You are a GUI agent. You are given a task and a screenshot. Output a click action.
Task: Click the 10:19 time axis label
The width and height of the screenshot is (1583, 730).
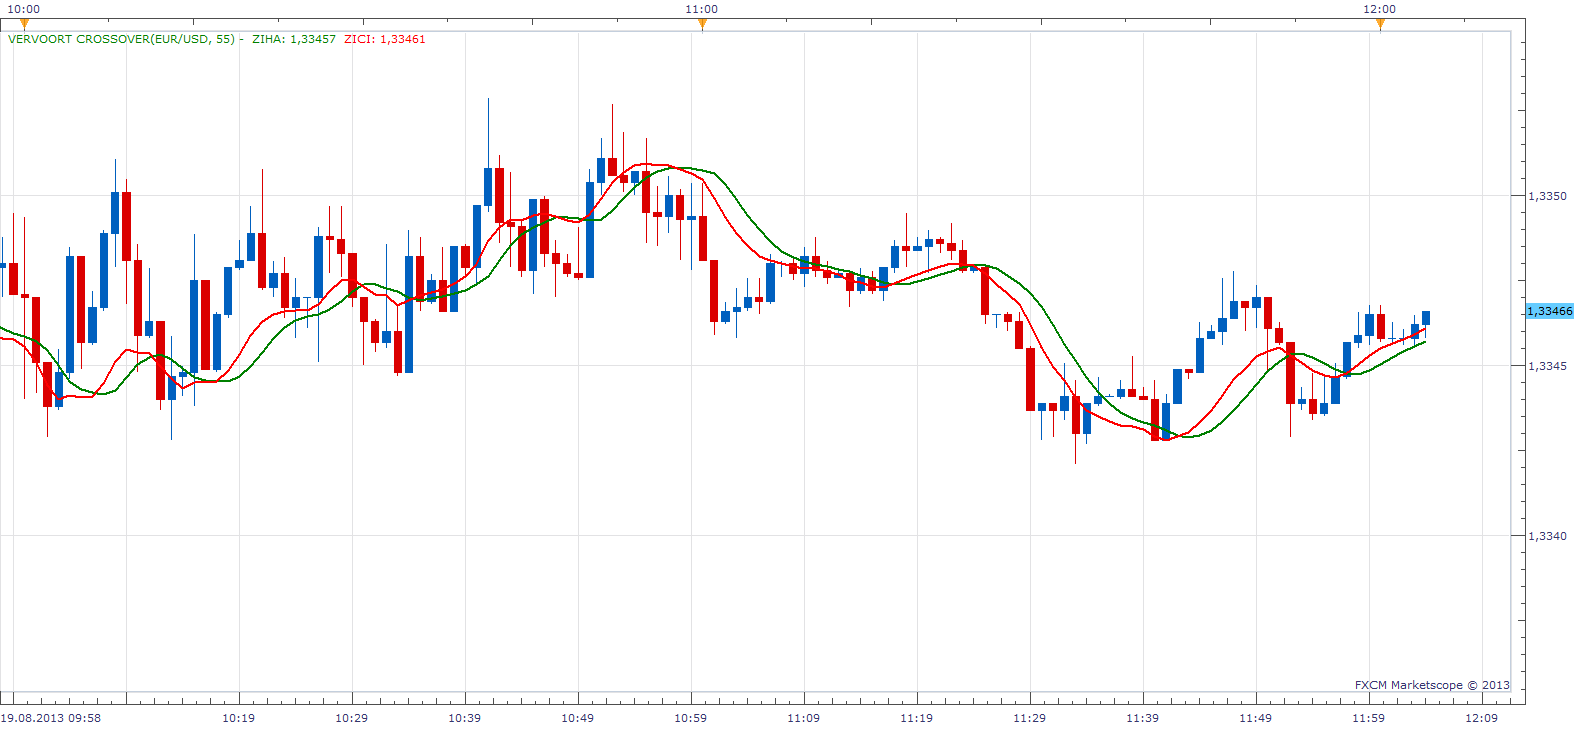(x=238, y=718)
